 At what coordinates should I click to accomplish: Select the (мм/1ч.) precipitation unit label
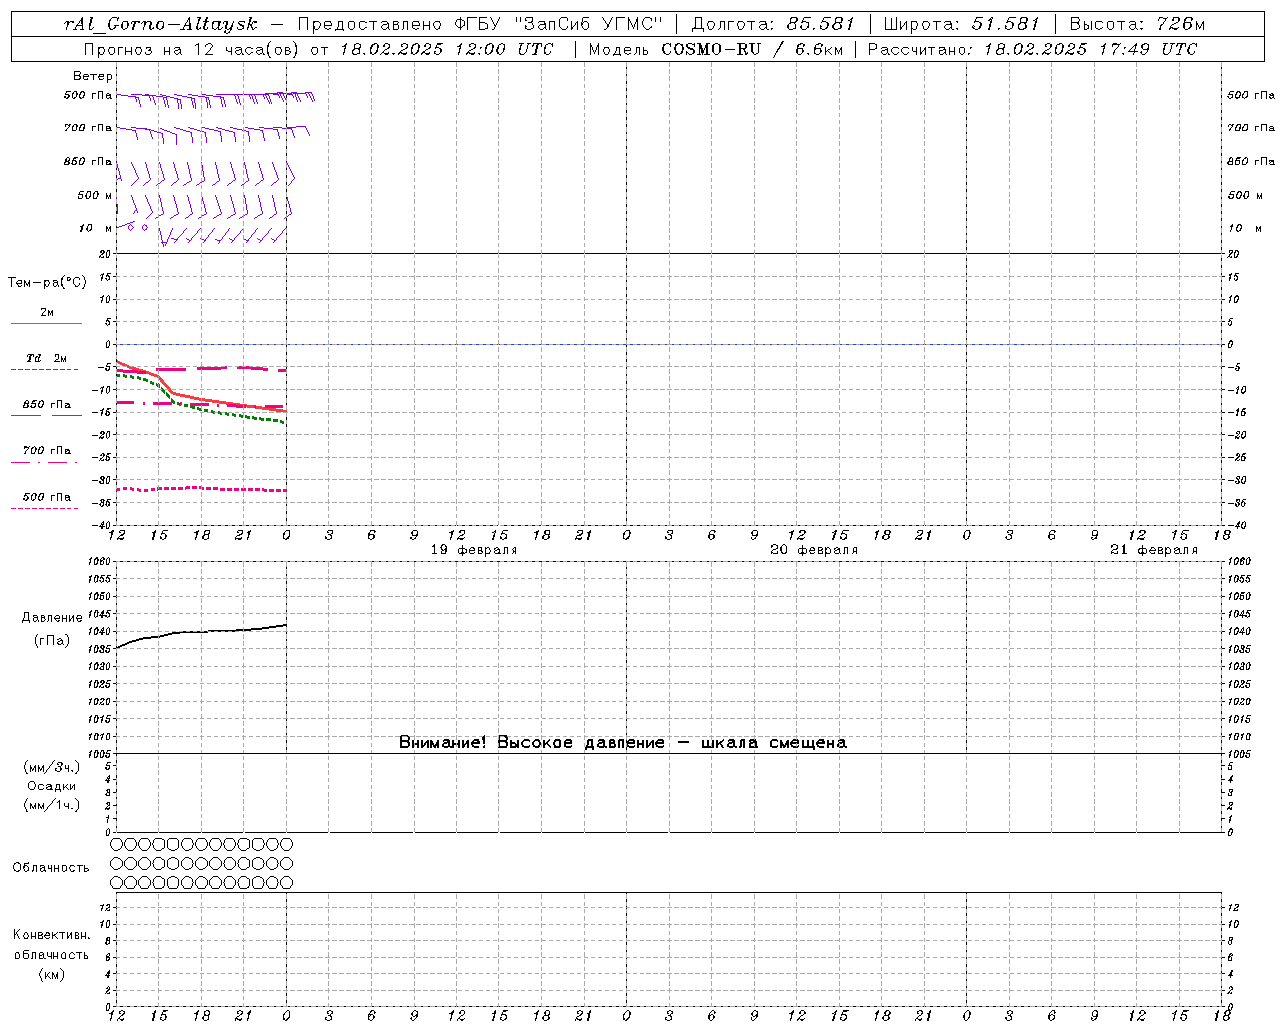(52, 805)
